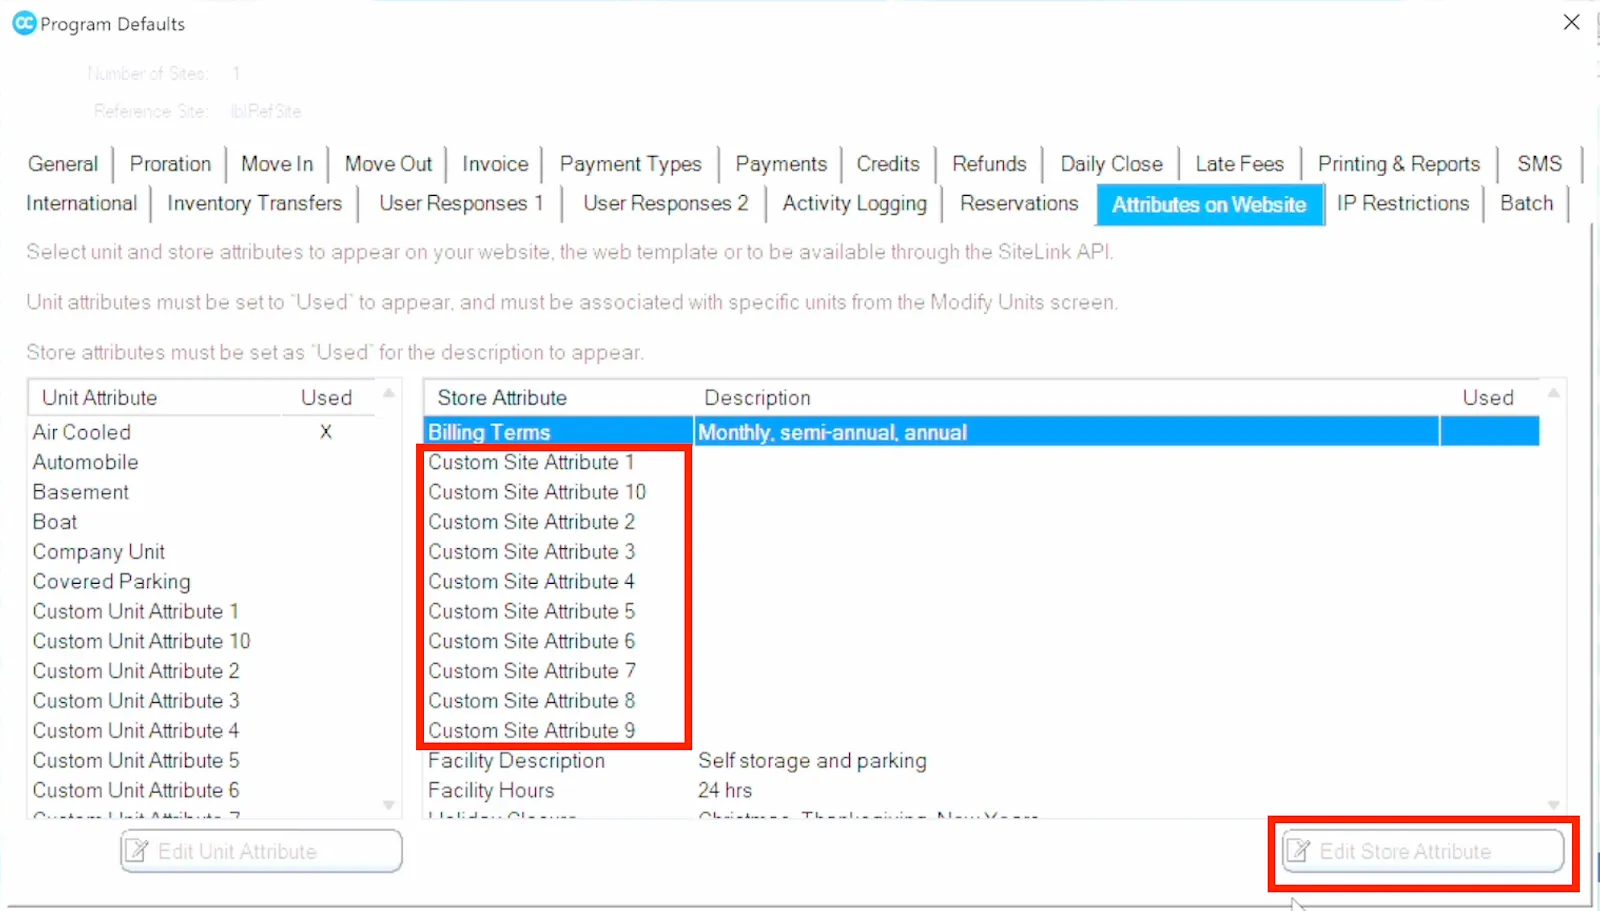Viewport: 1600px width, 911px height.
Task: Click the unit attribute list scroll-down arrow
Action: (x=389, y=805)
